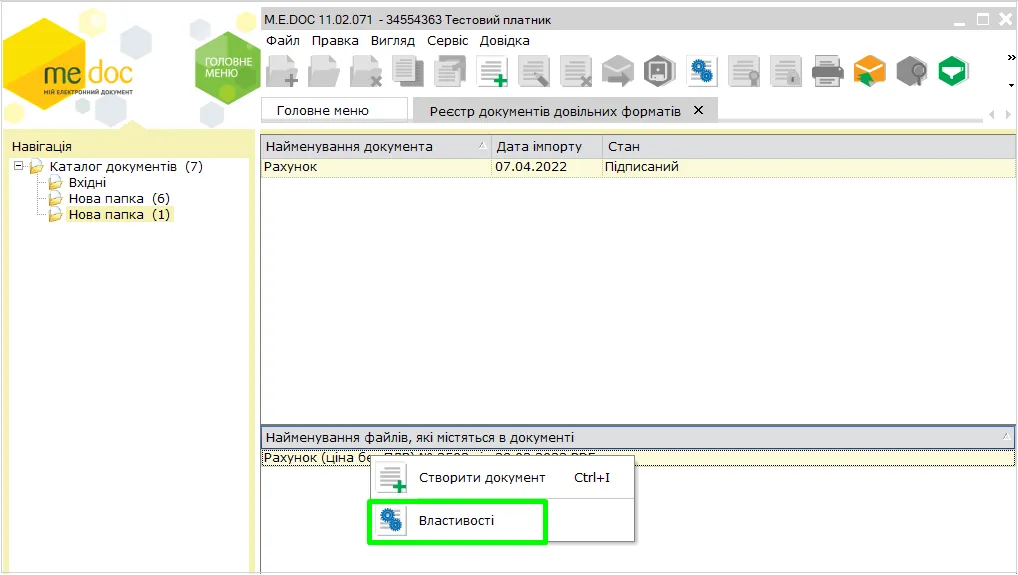
Task: Click gears icon beside Властивості in context menu
Action: [x=391, y=520]
